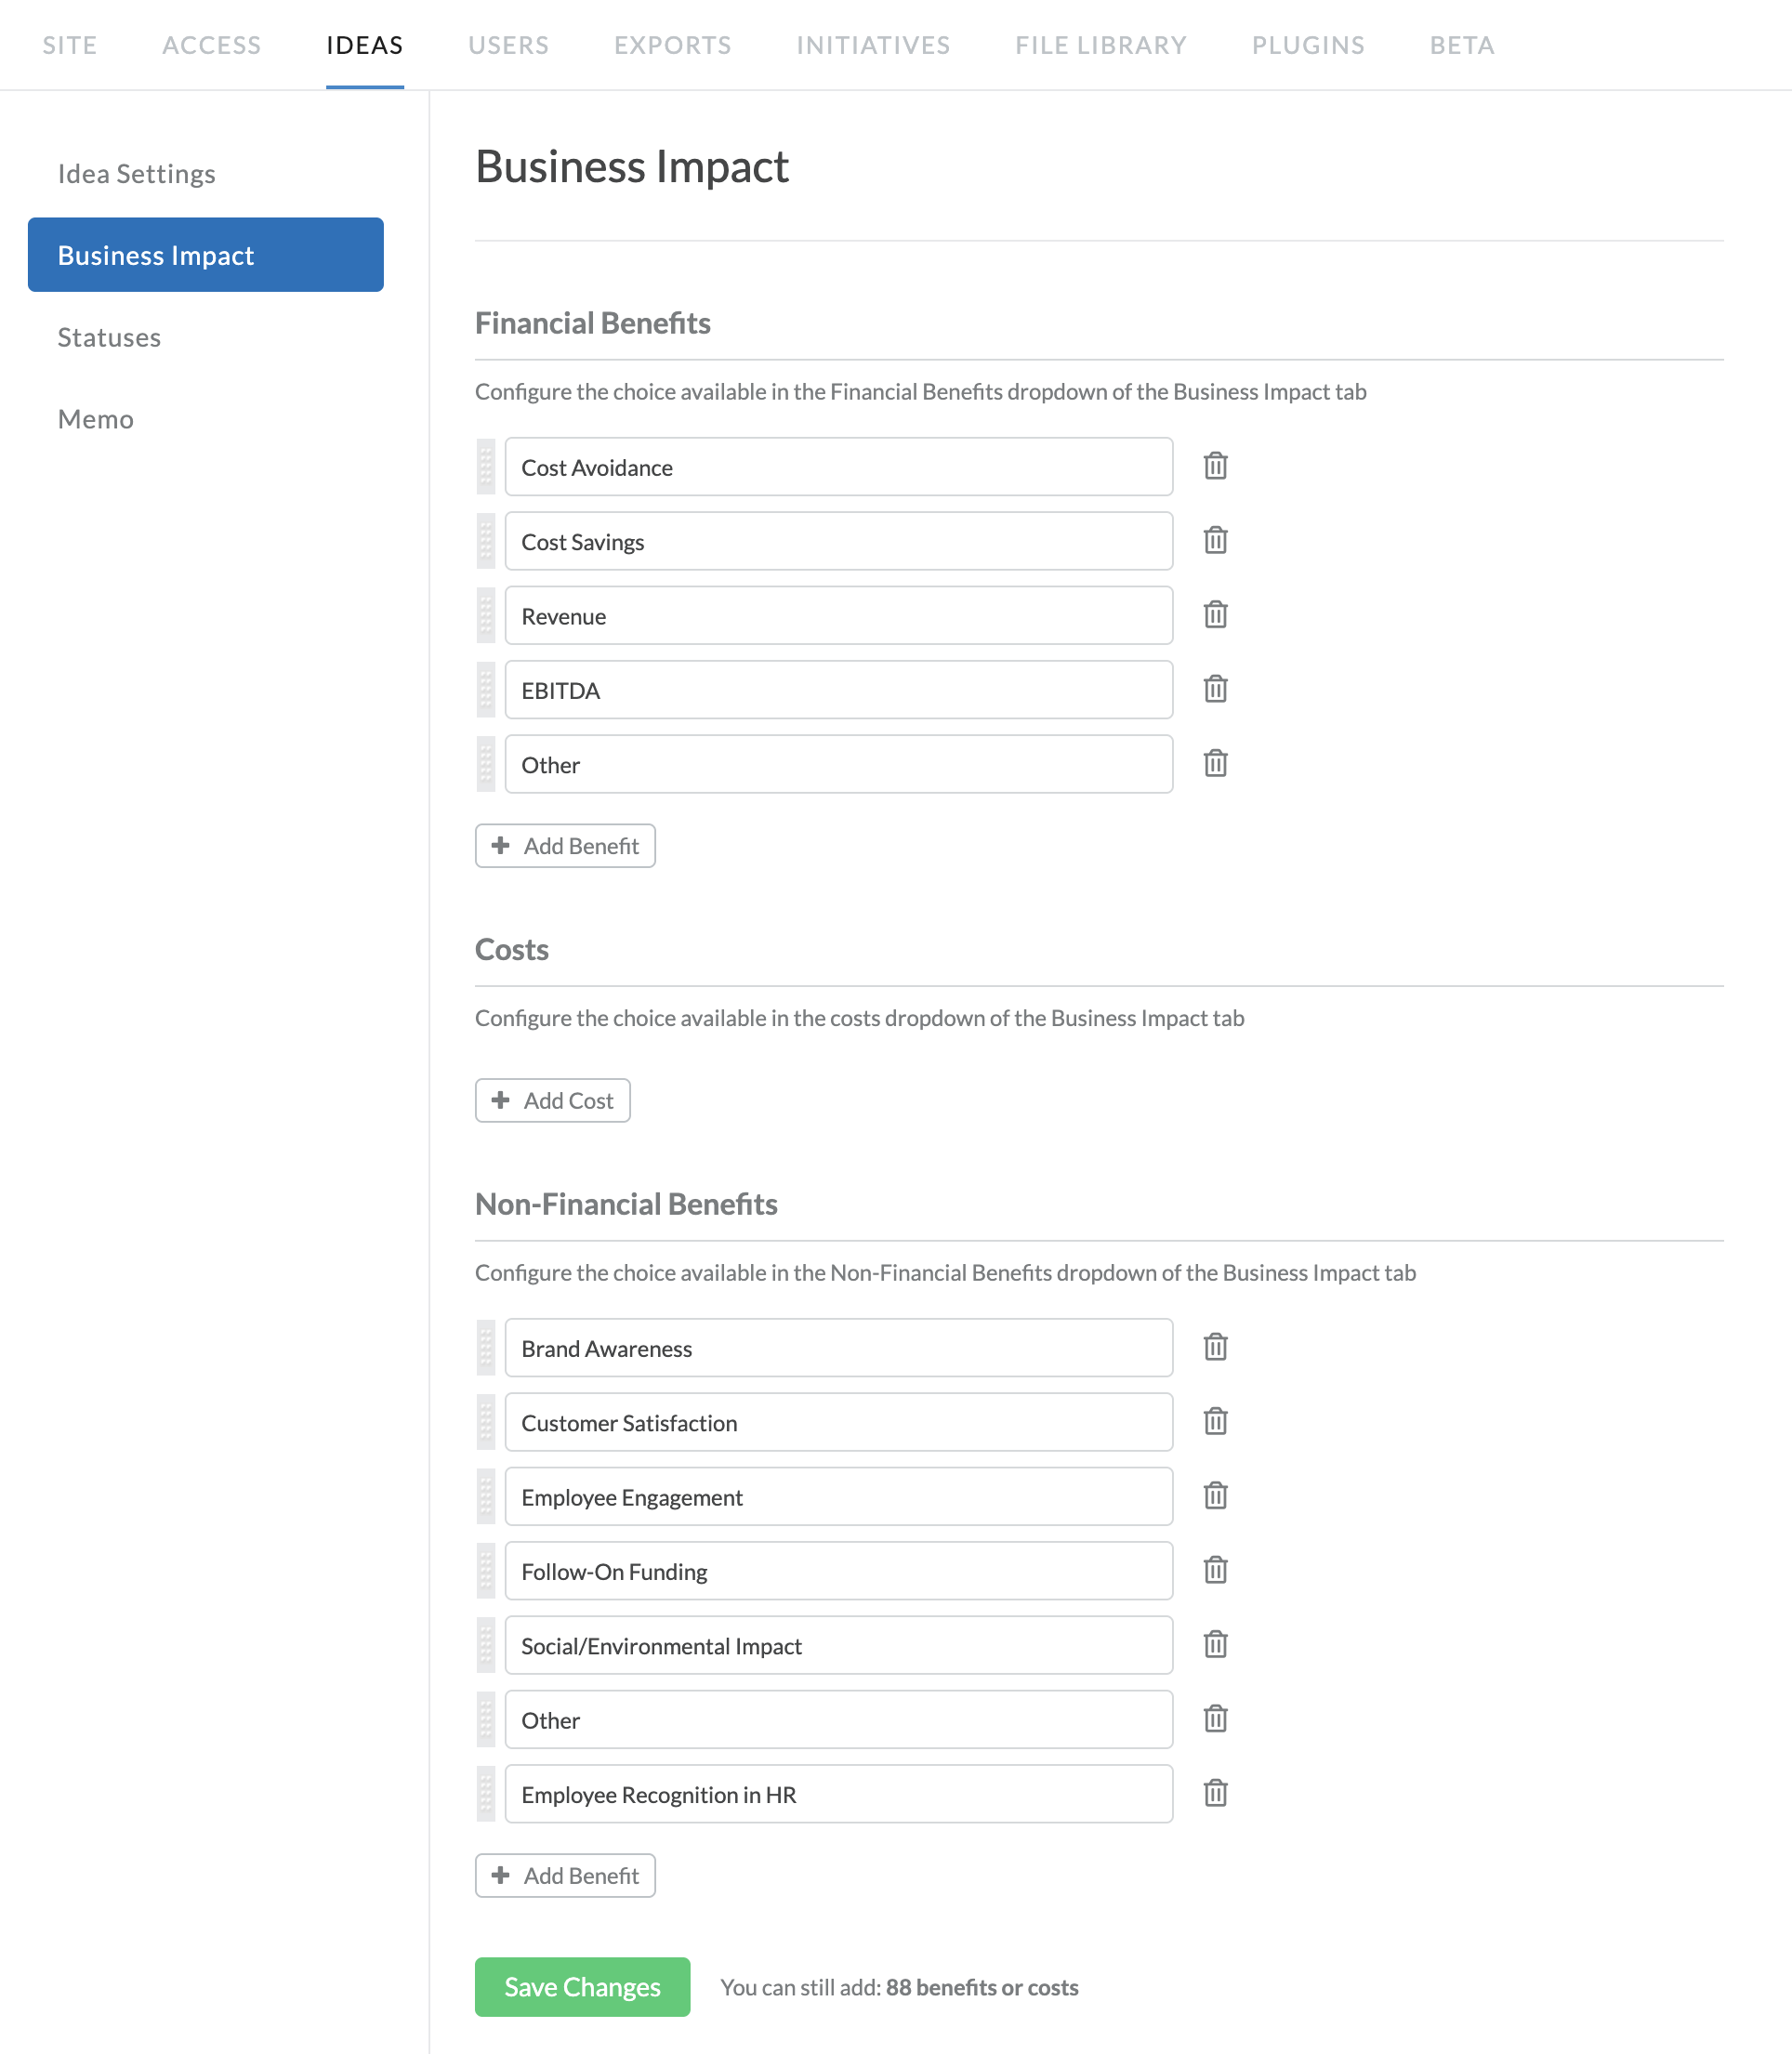Edit the non-financial Other field
The image size is (1792, 2054).
click(x=839, y=1720)
